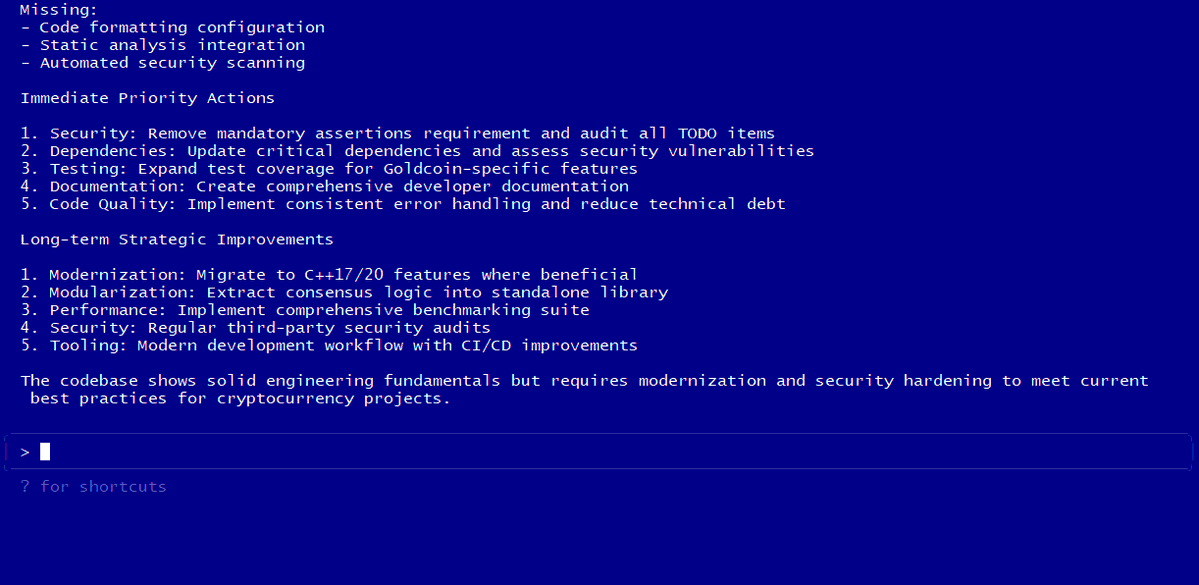Click the 'best practices for cryptocurrency projects.' line
1199x585 pixels.
pyautogui.click(x=241, y=398)
